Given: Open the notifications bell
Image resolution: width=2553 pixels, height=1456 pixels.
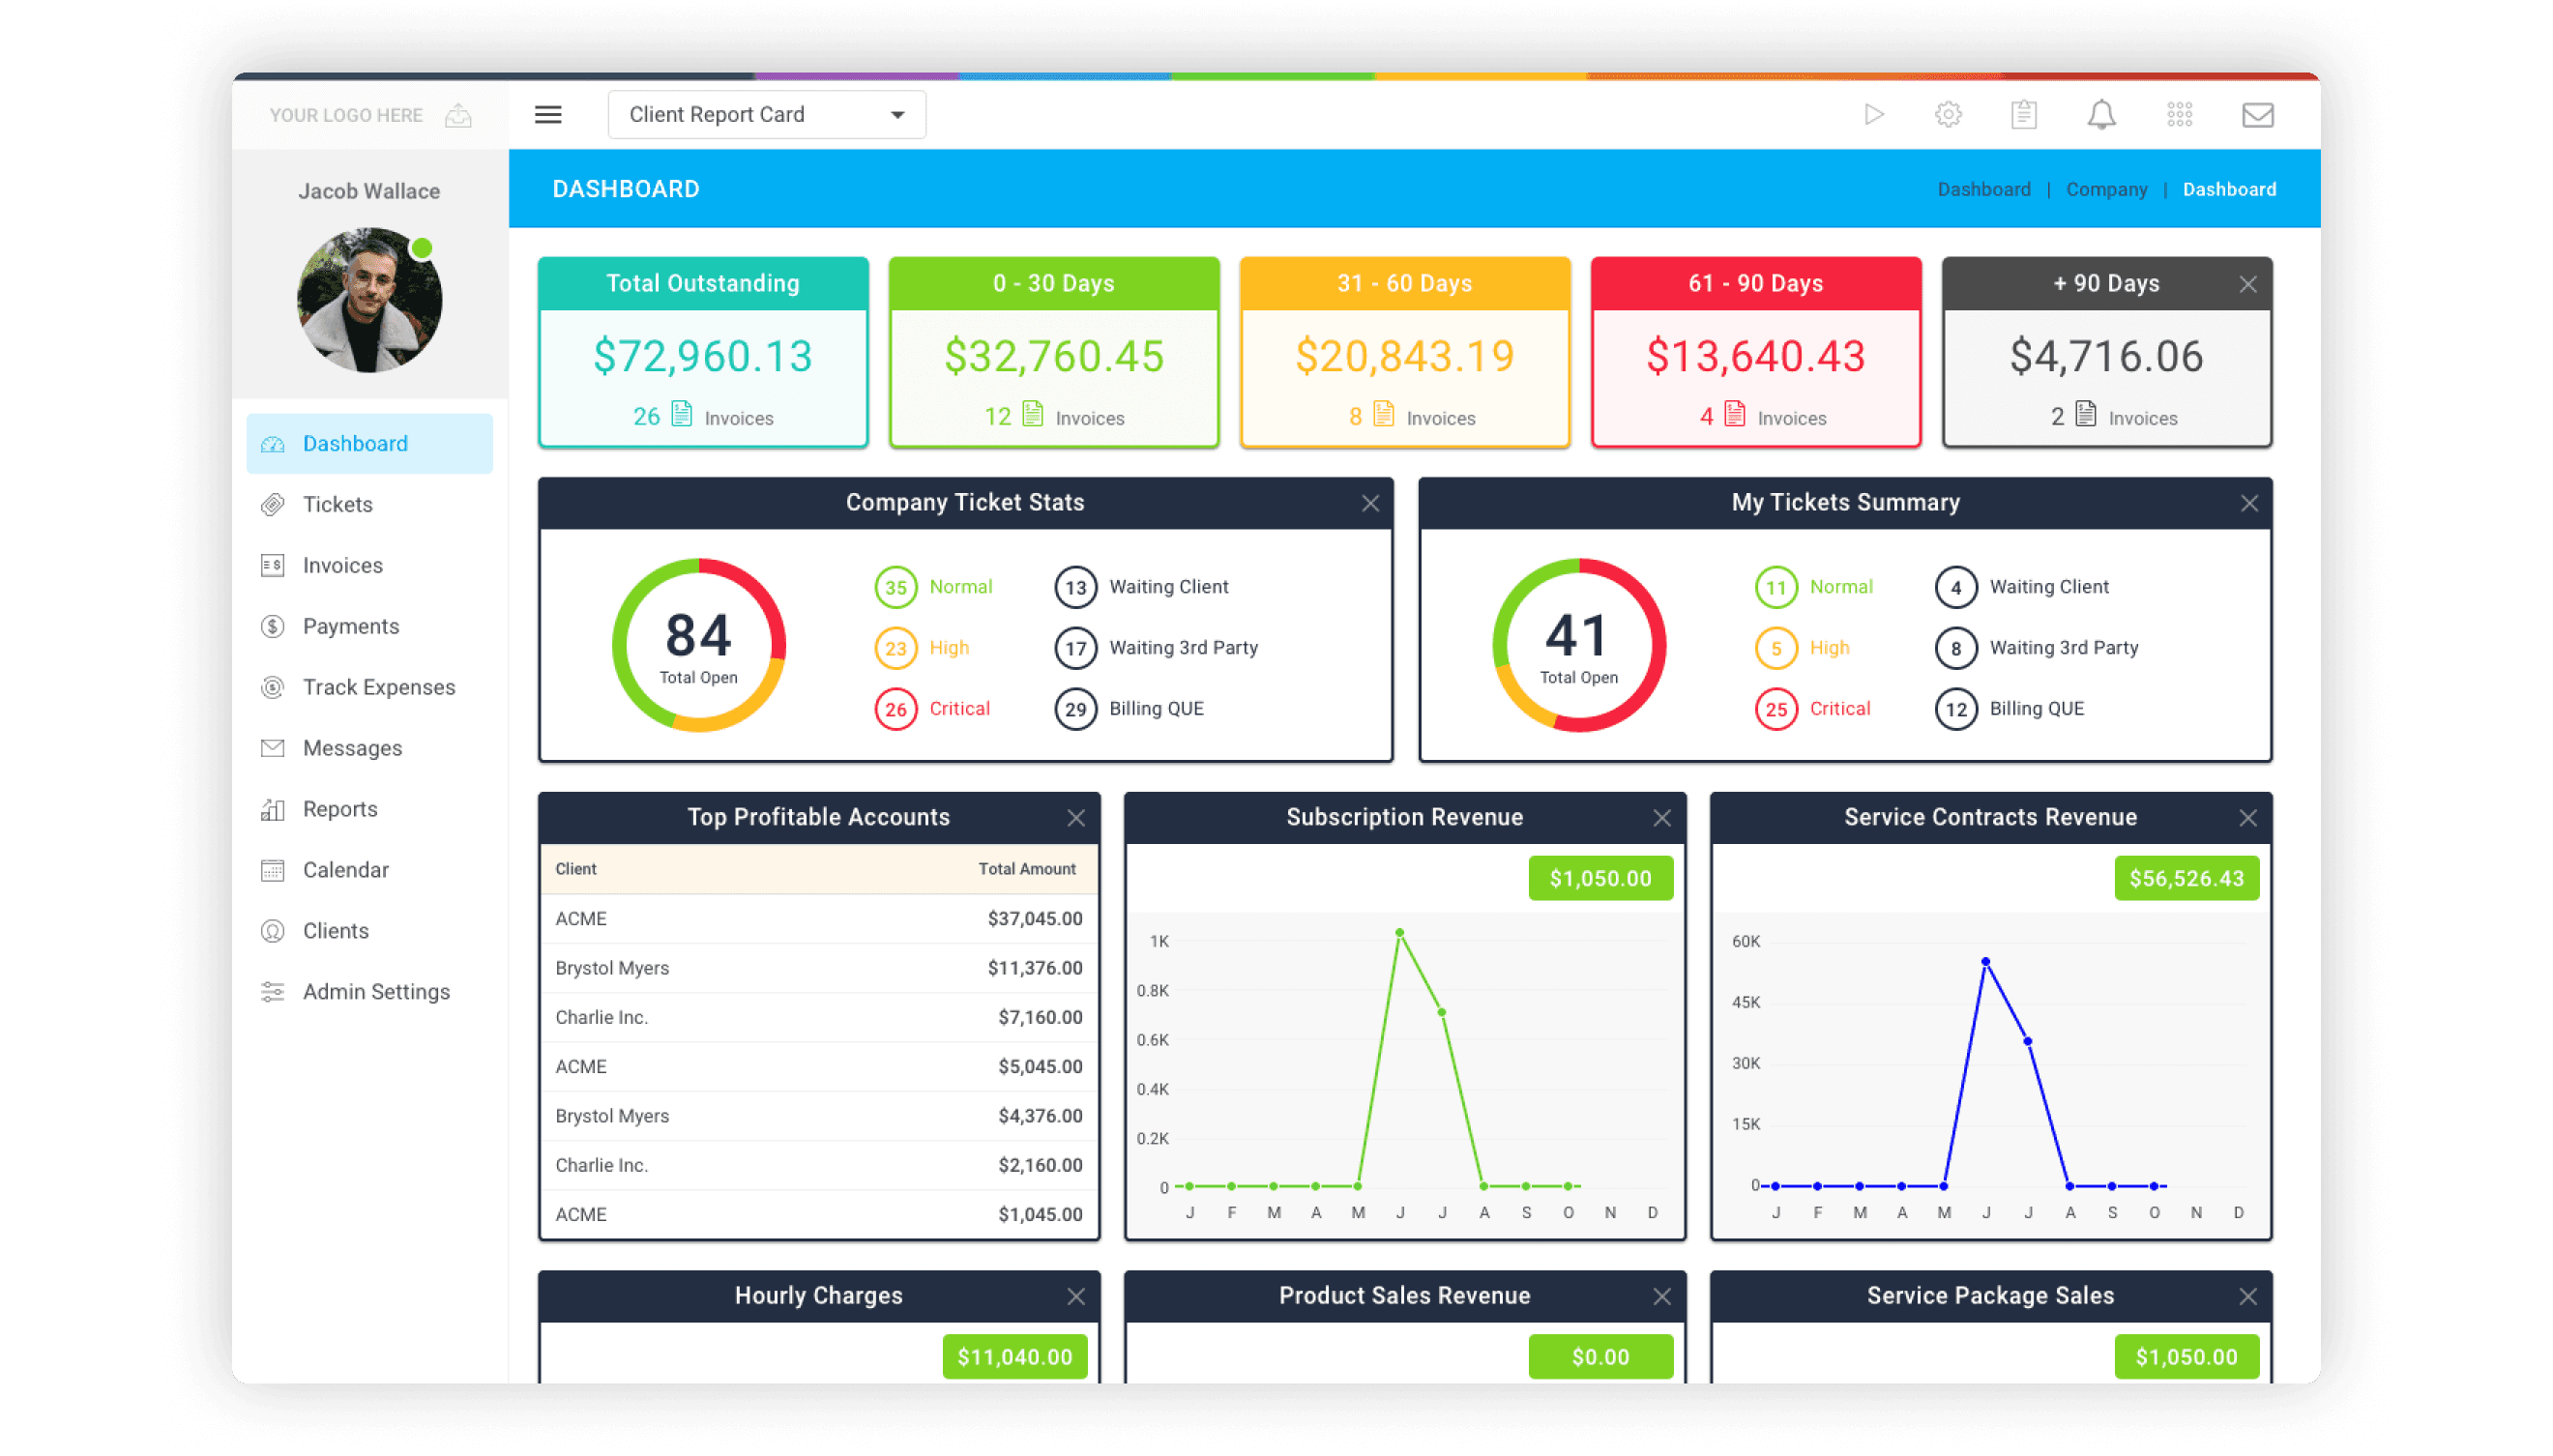Looking at the screenshot, I should click(2101, 115).
